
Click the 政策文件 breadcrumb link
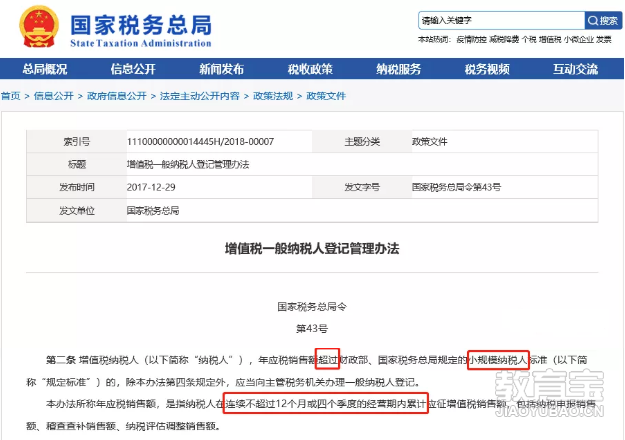pos(326,96)
